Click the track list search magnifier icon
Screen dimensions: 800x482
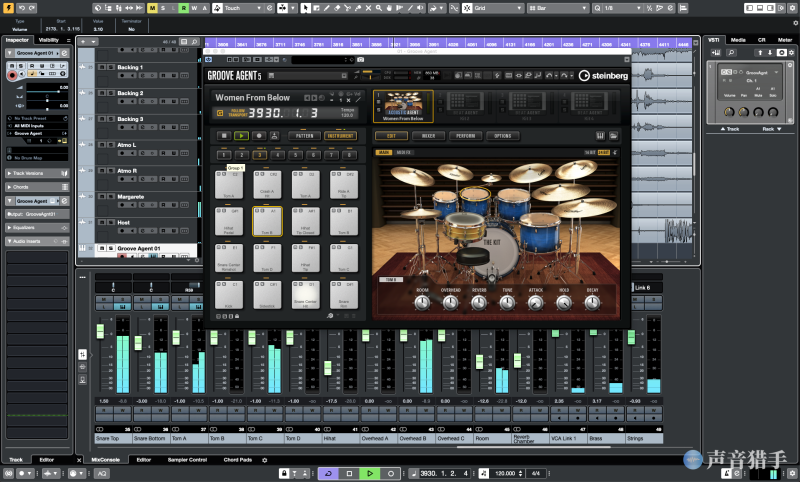194,42
